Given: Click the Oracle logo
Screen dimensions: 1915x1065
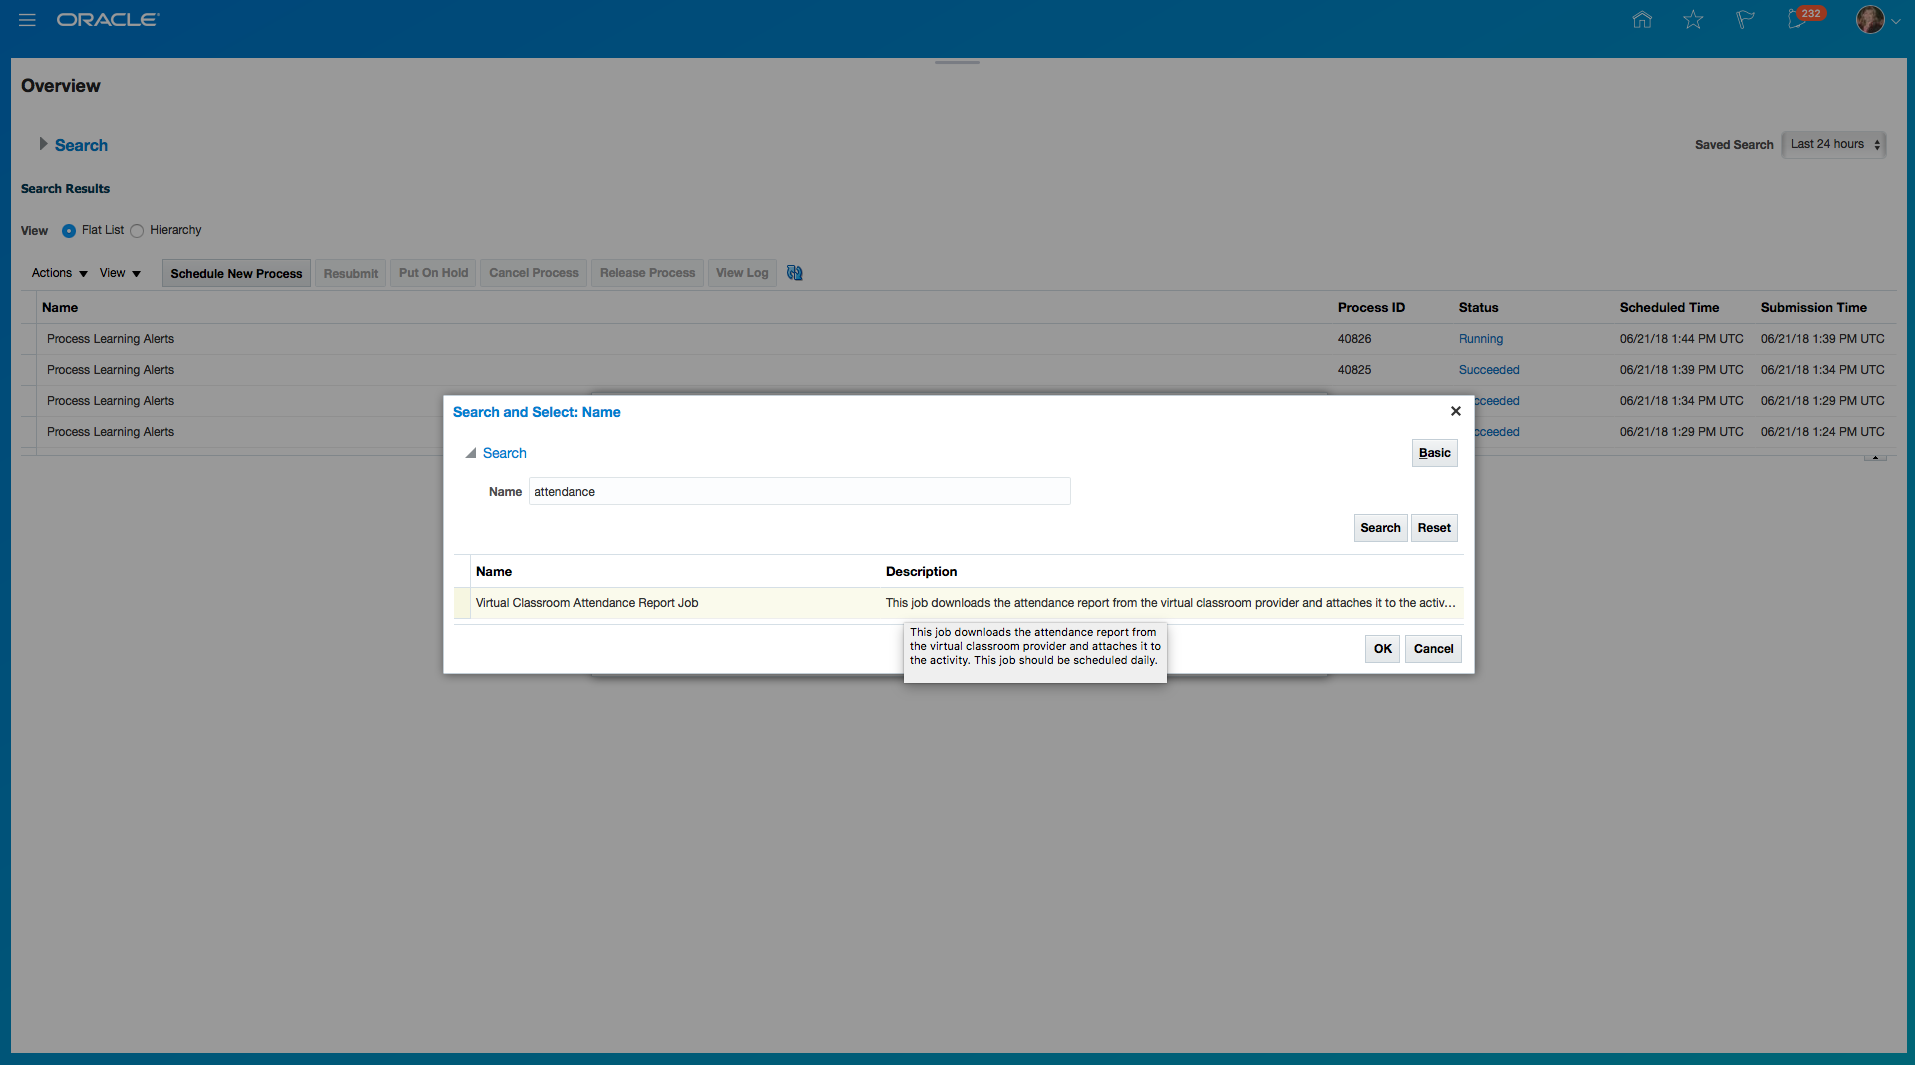Looking at the screenshot, I should point(108,20).
